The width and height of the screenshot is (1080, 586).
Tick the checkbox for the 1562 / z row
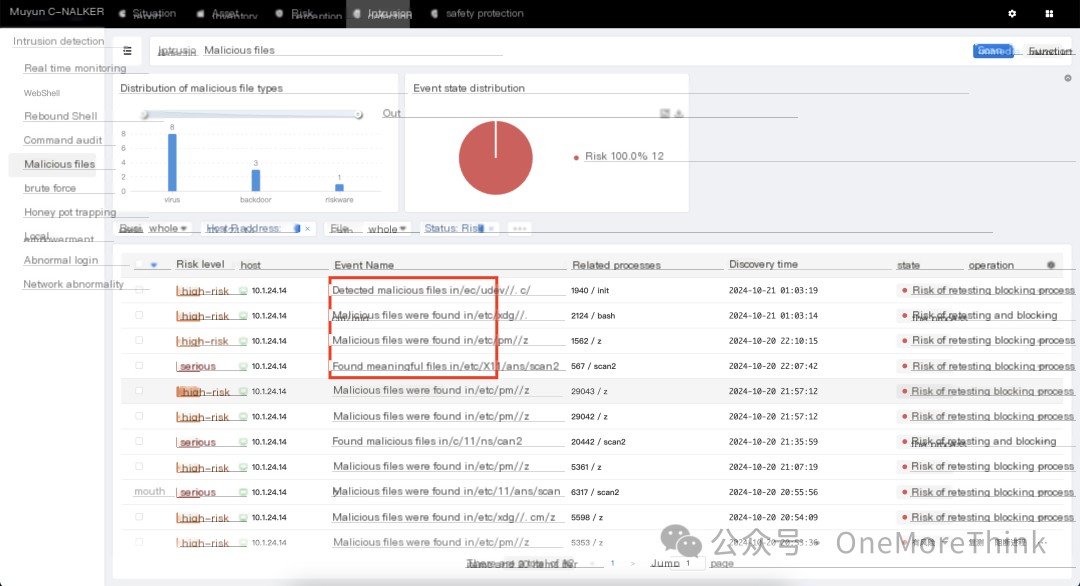point(139,340)
